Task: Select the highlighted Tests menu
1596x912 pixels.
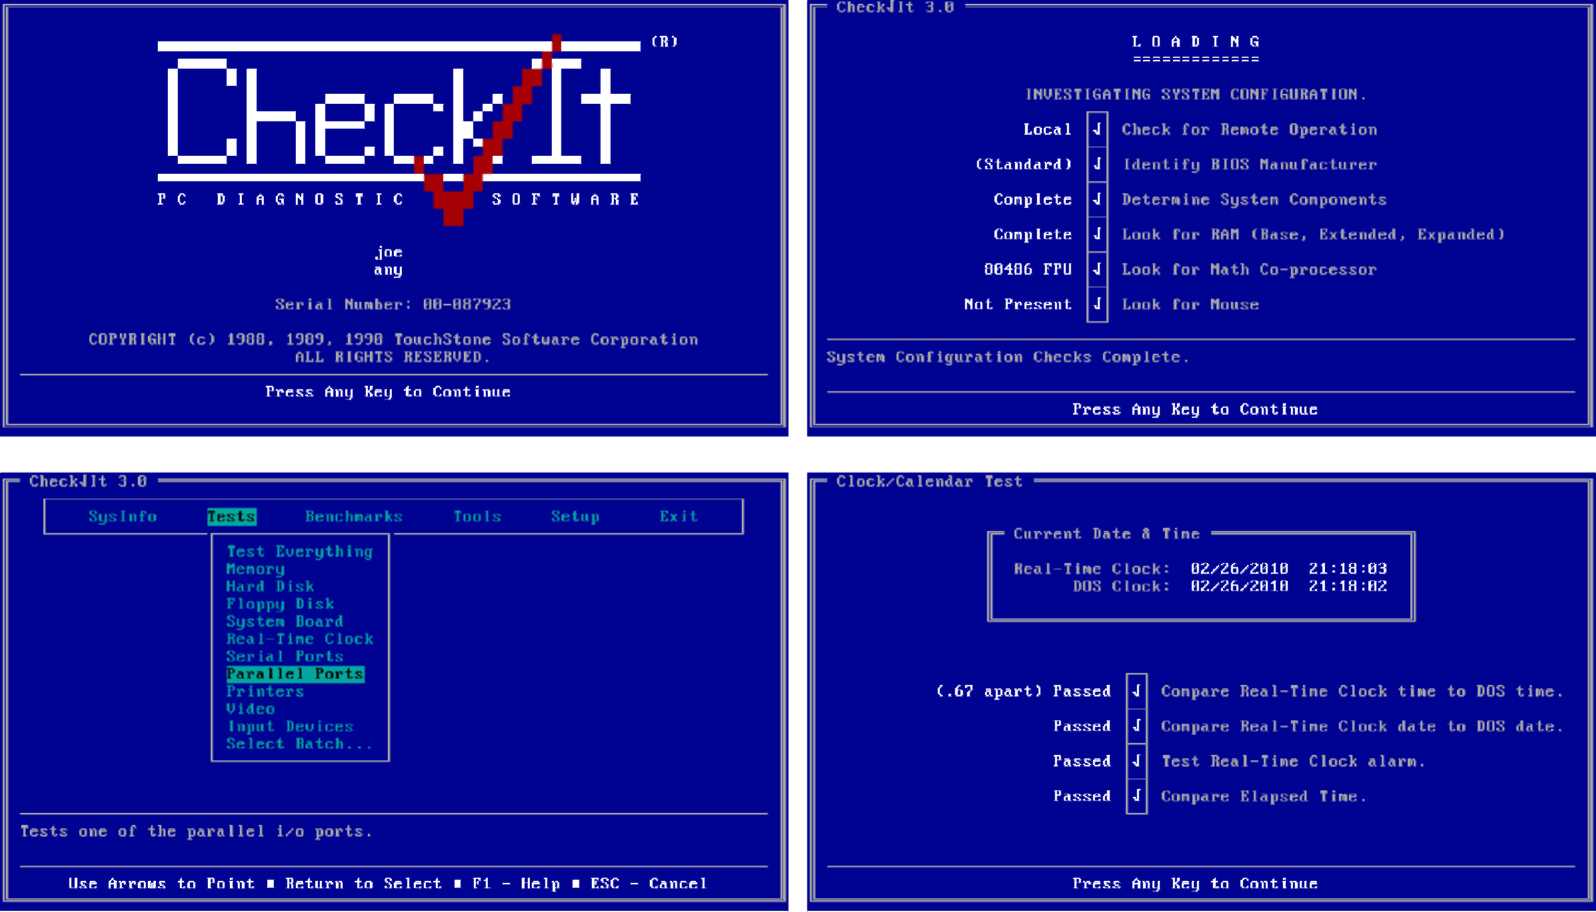Action: pyautogui.click(x=231, y=516)
